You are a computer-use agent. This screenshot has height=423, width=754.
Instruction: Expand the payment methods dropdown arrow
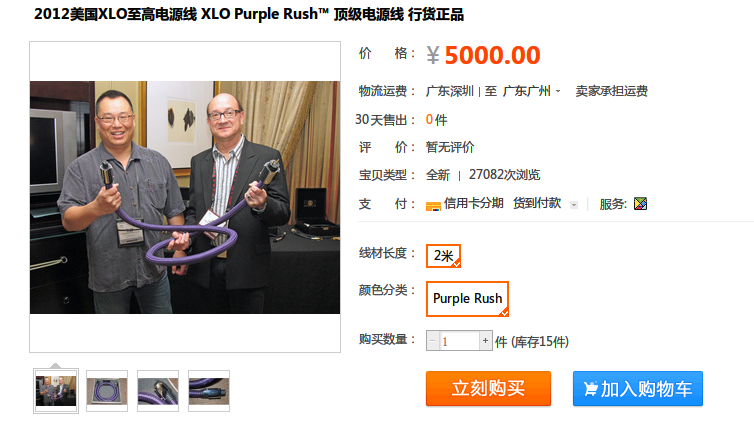[574, 205]
